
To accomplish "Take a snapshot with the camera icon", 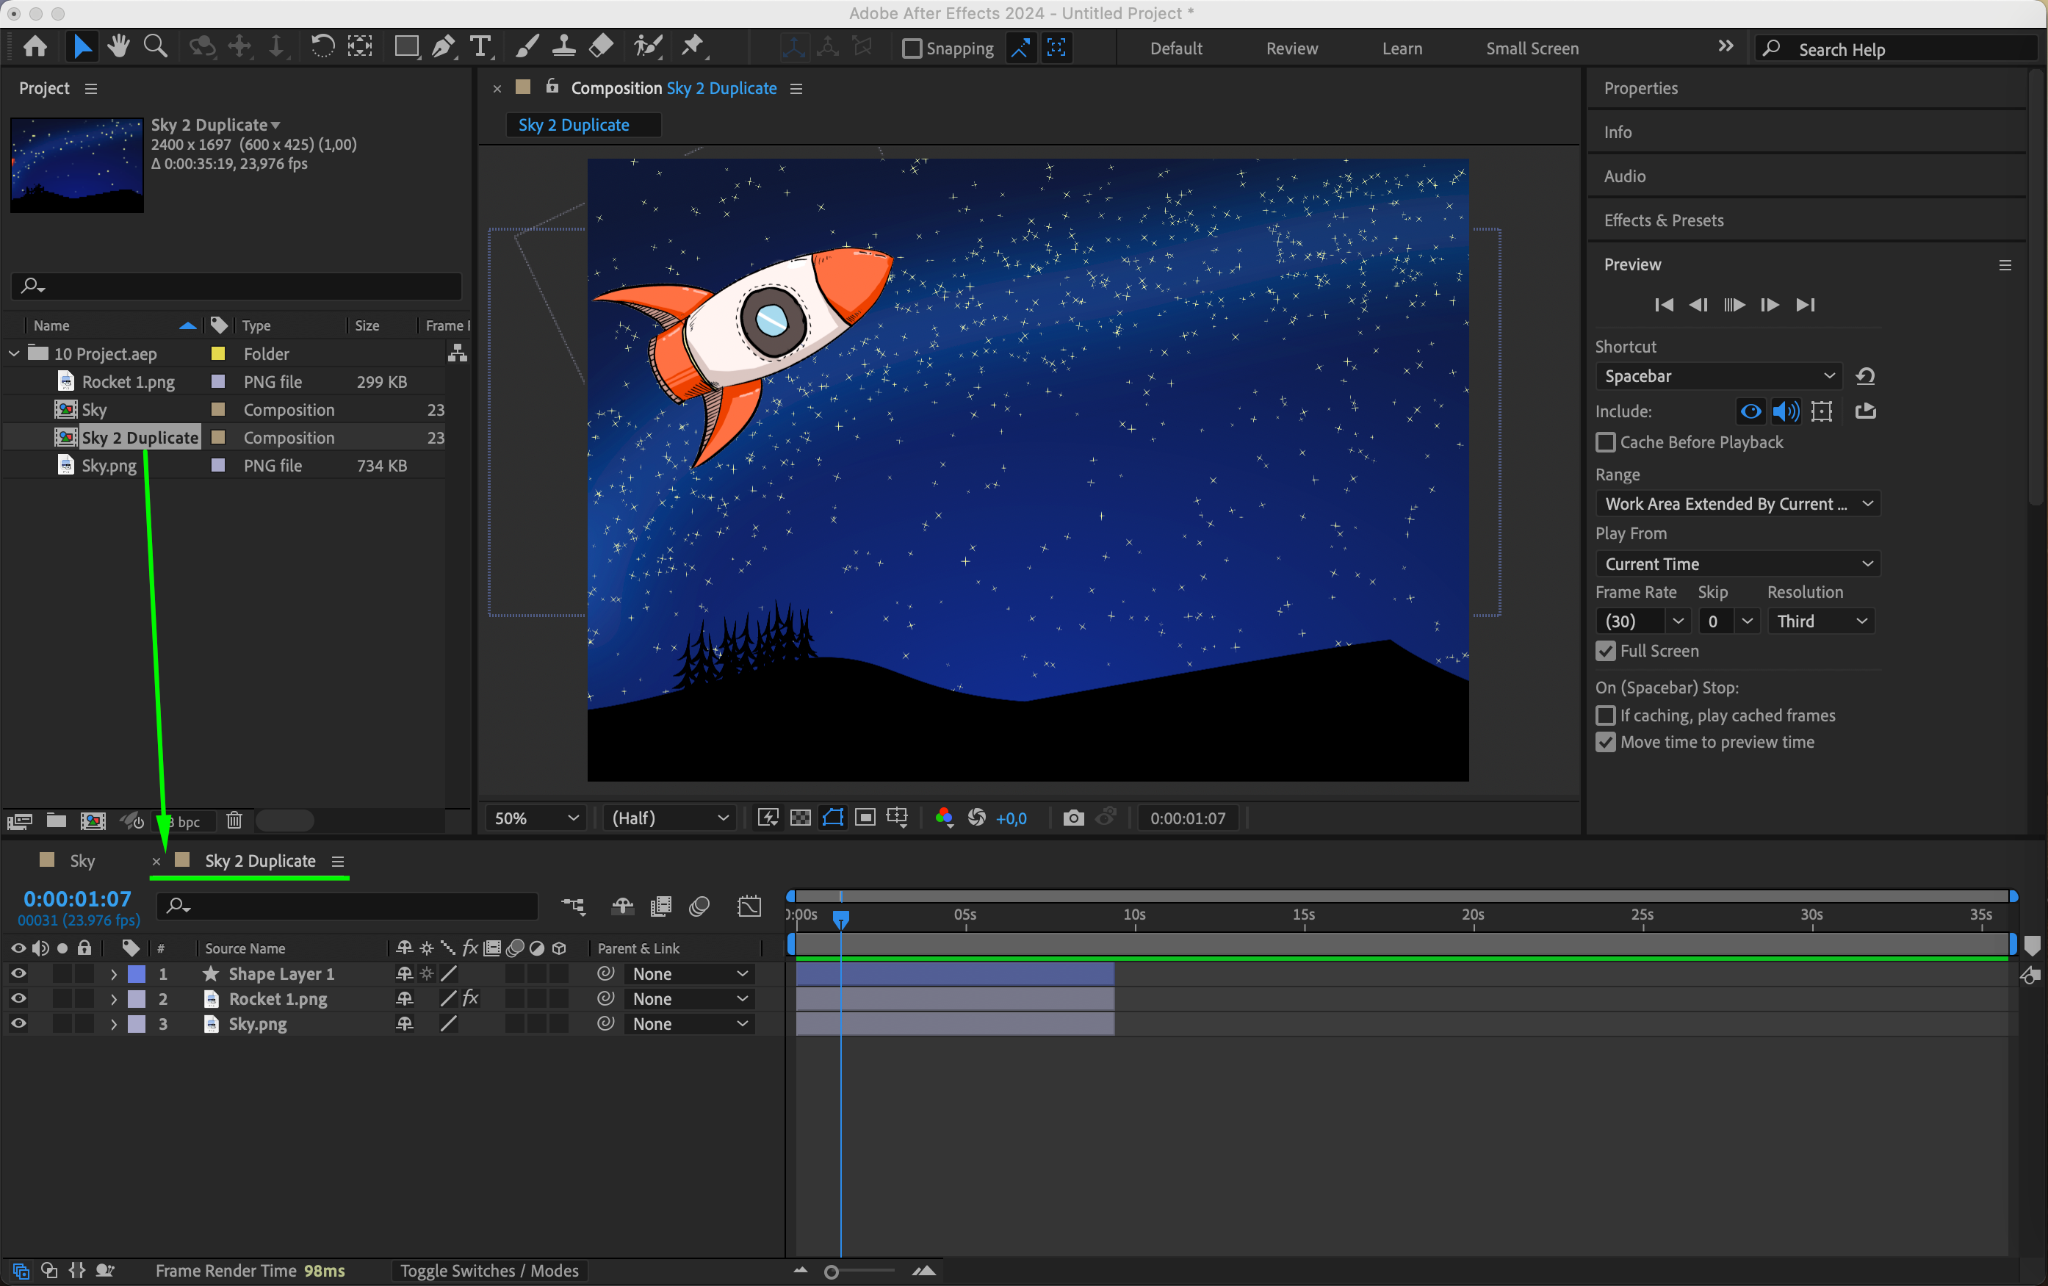I will pos(1073,818).
